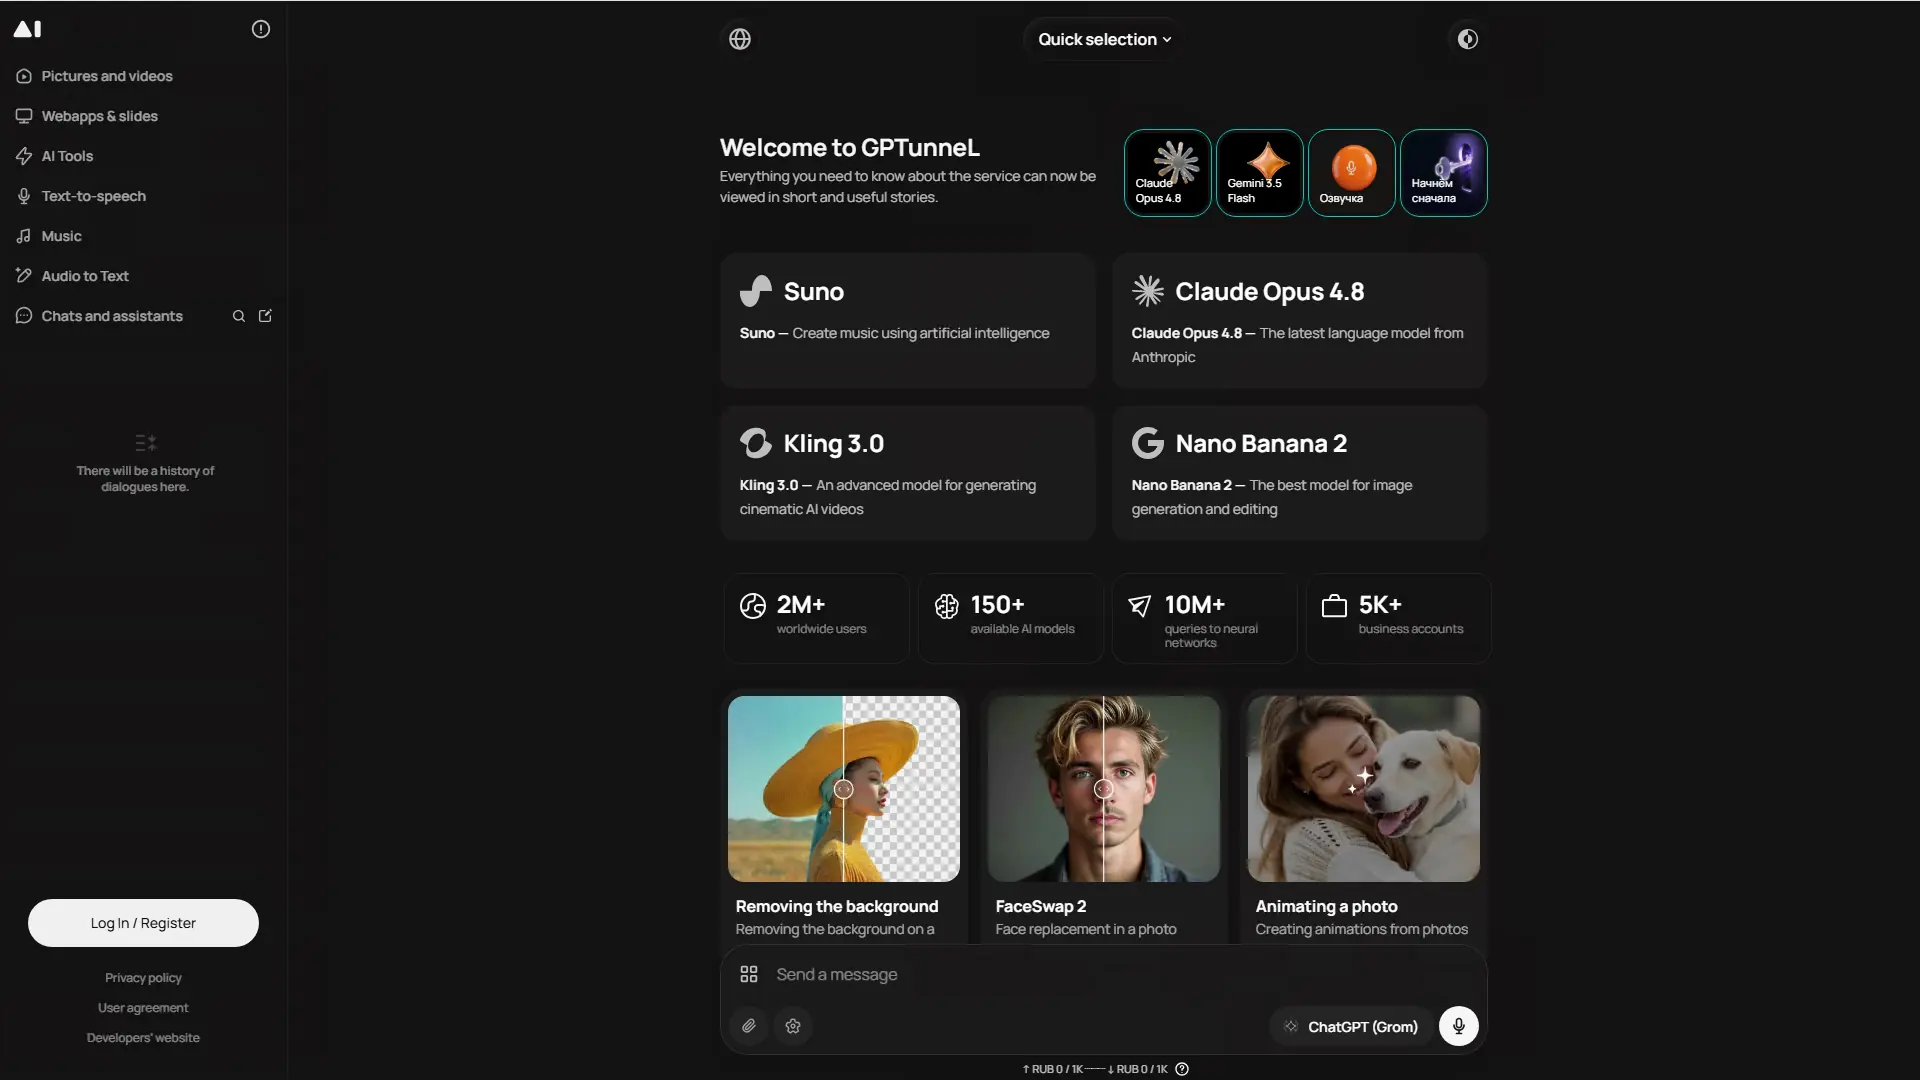Click the FaceSwap comparison slider handle
Screen dimensions: 1920x1080
pyautogui.click(x=1103, y=789)
